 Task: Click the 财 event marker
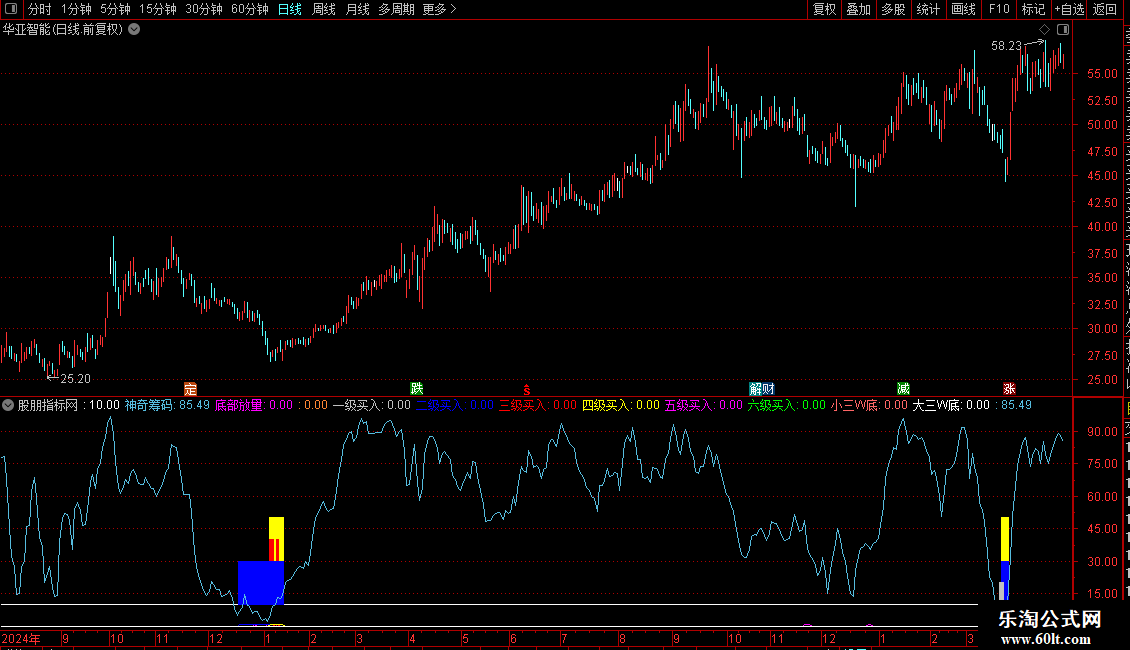point(768,389)
